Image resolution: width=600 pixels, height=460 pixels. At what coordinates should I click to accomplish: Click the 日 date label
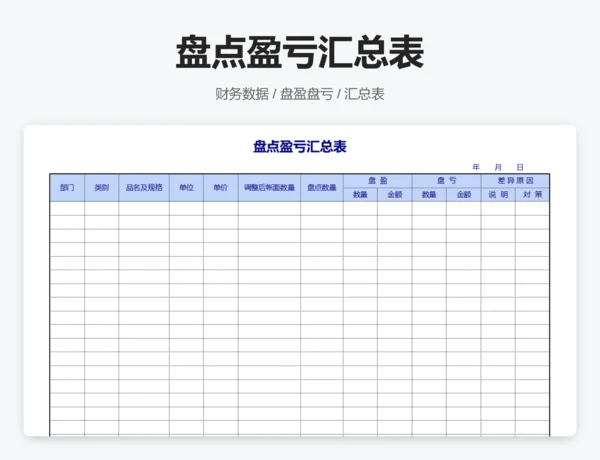(x=520, y=167)
